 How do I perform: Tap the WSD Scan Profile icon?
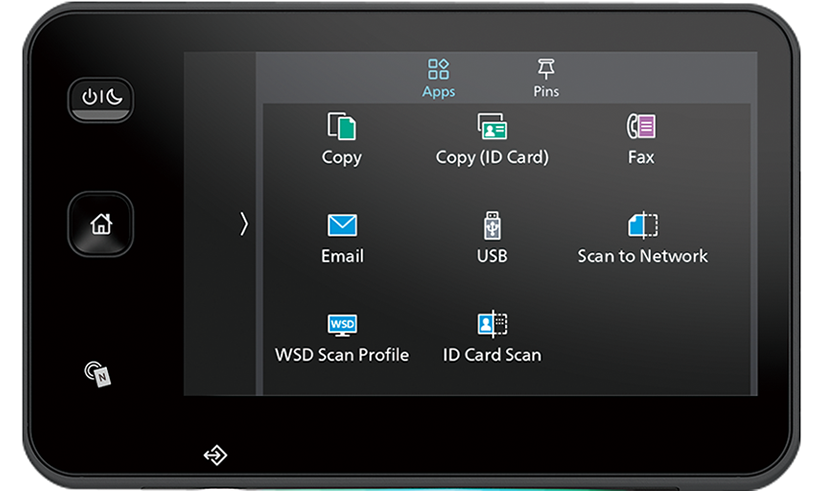(x=342, y=324)
